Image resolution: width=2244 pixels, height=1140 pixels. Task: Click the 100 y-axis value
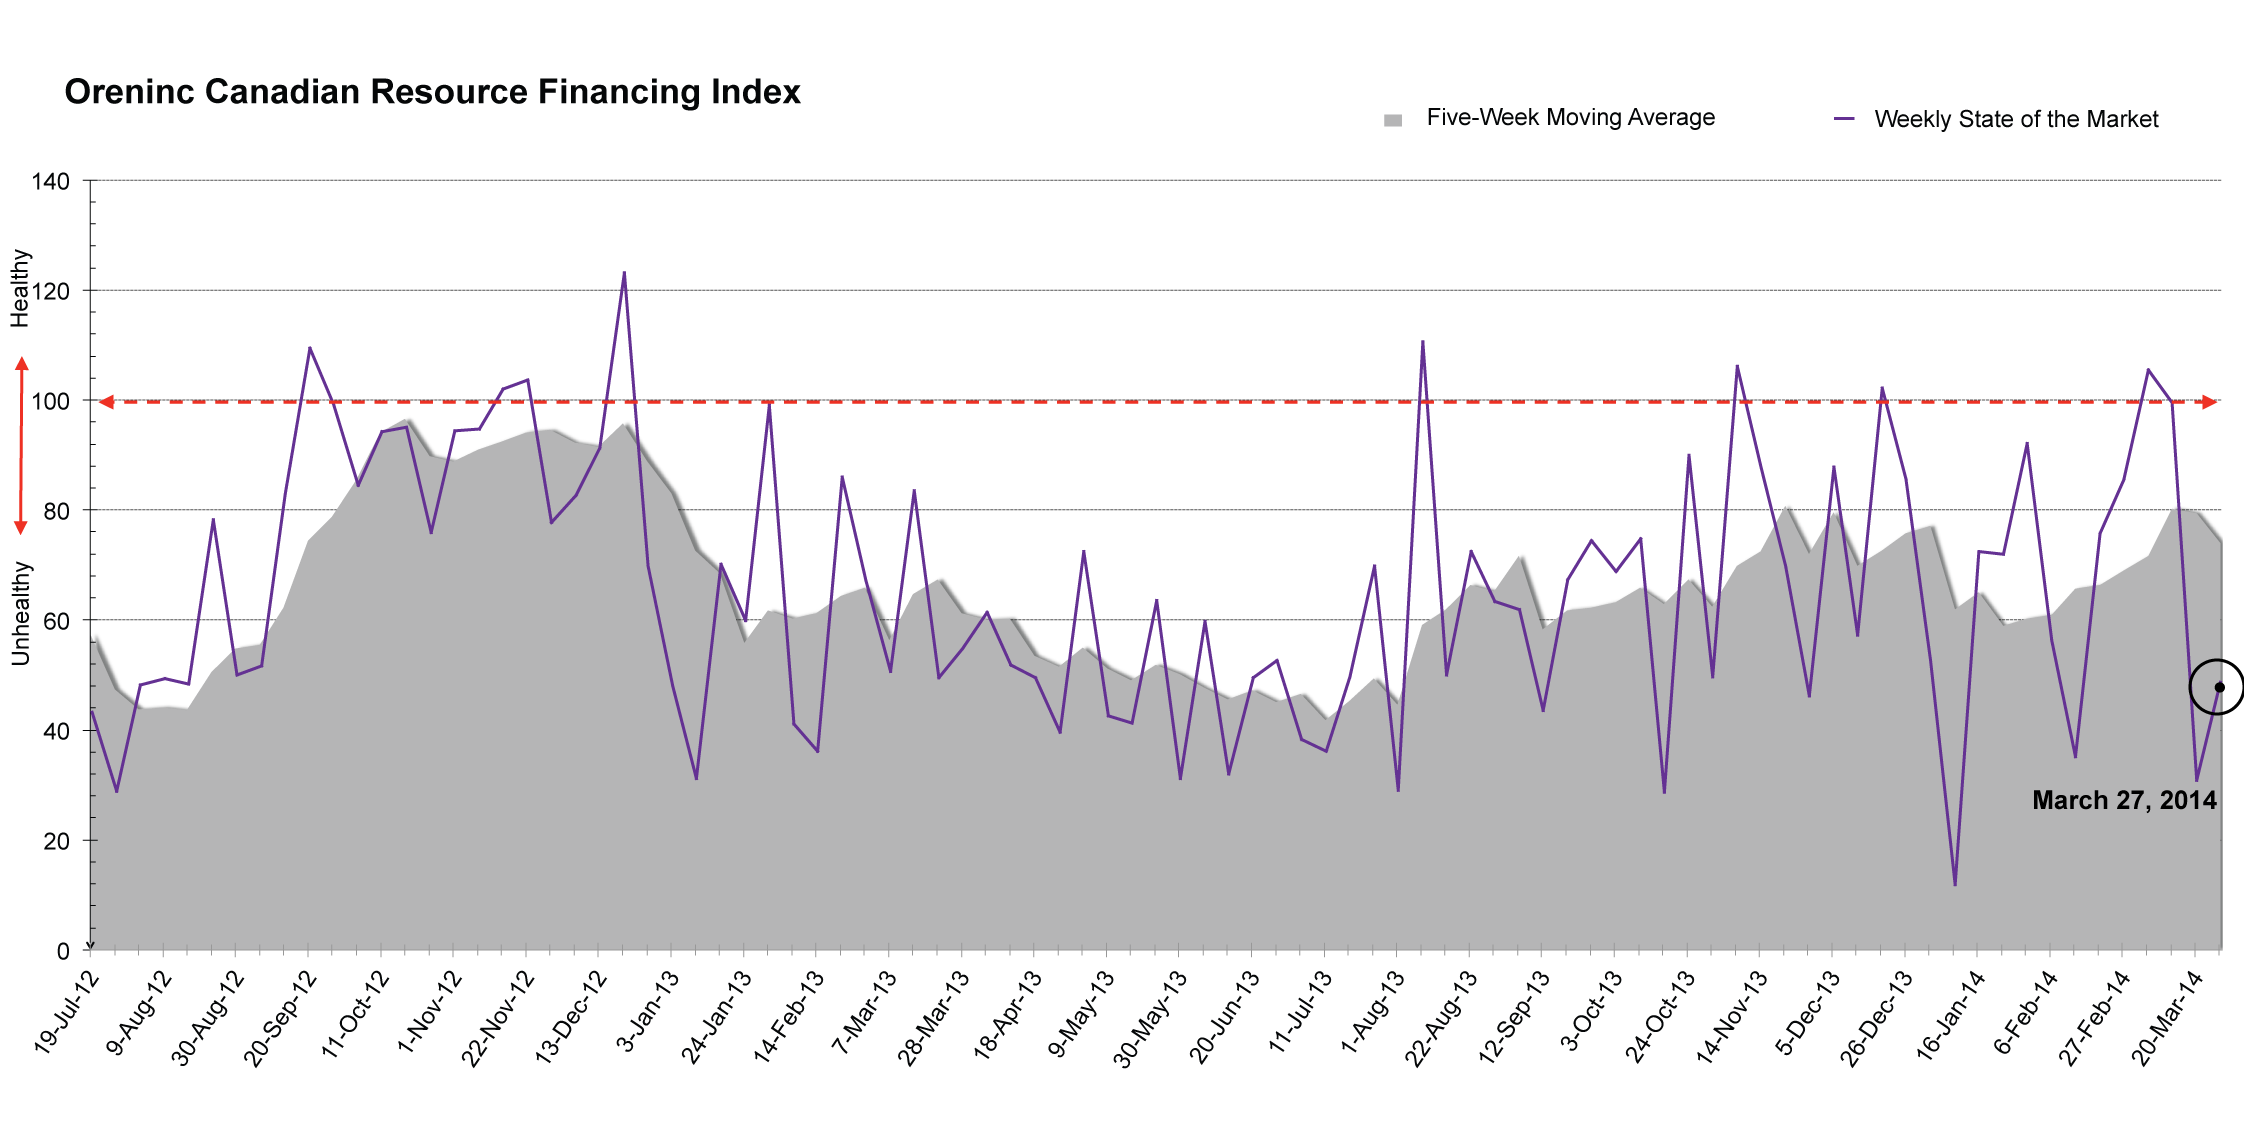click(50, 402)
